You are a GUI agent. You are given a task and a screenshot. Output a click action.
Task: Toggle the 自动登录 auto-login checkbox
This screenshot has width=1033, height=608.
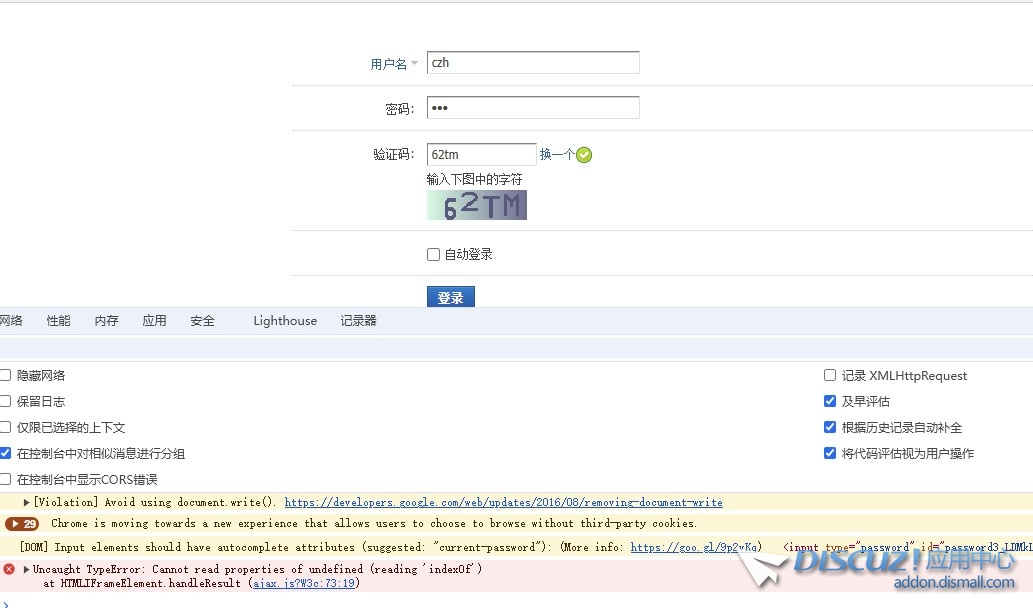[434, 255]
